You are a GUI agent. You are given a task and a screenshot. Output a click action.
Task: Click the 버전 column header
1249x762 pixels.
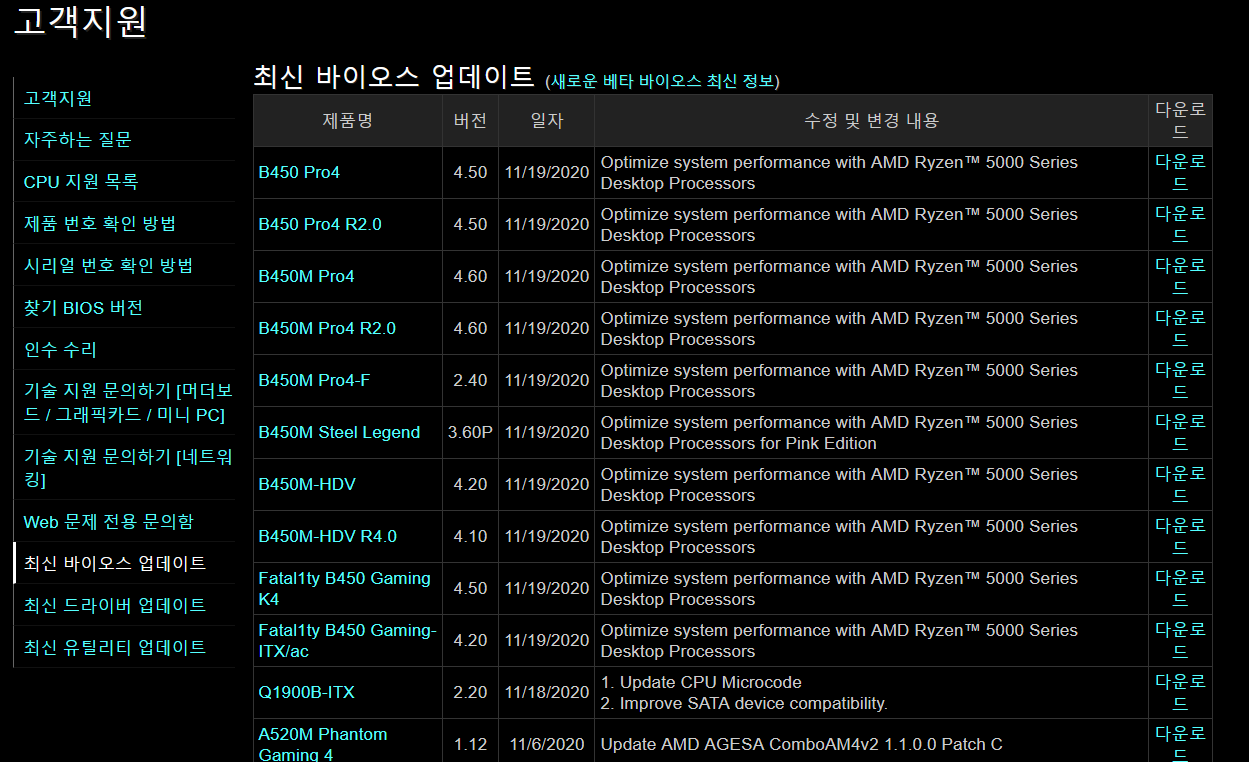click(x=470, y=120)
